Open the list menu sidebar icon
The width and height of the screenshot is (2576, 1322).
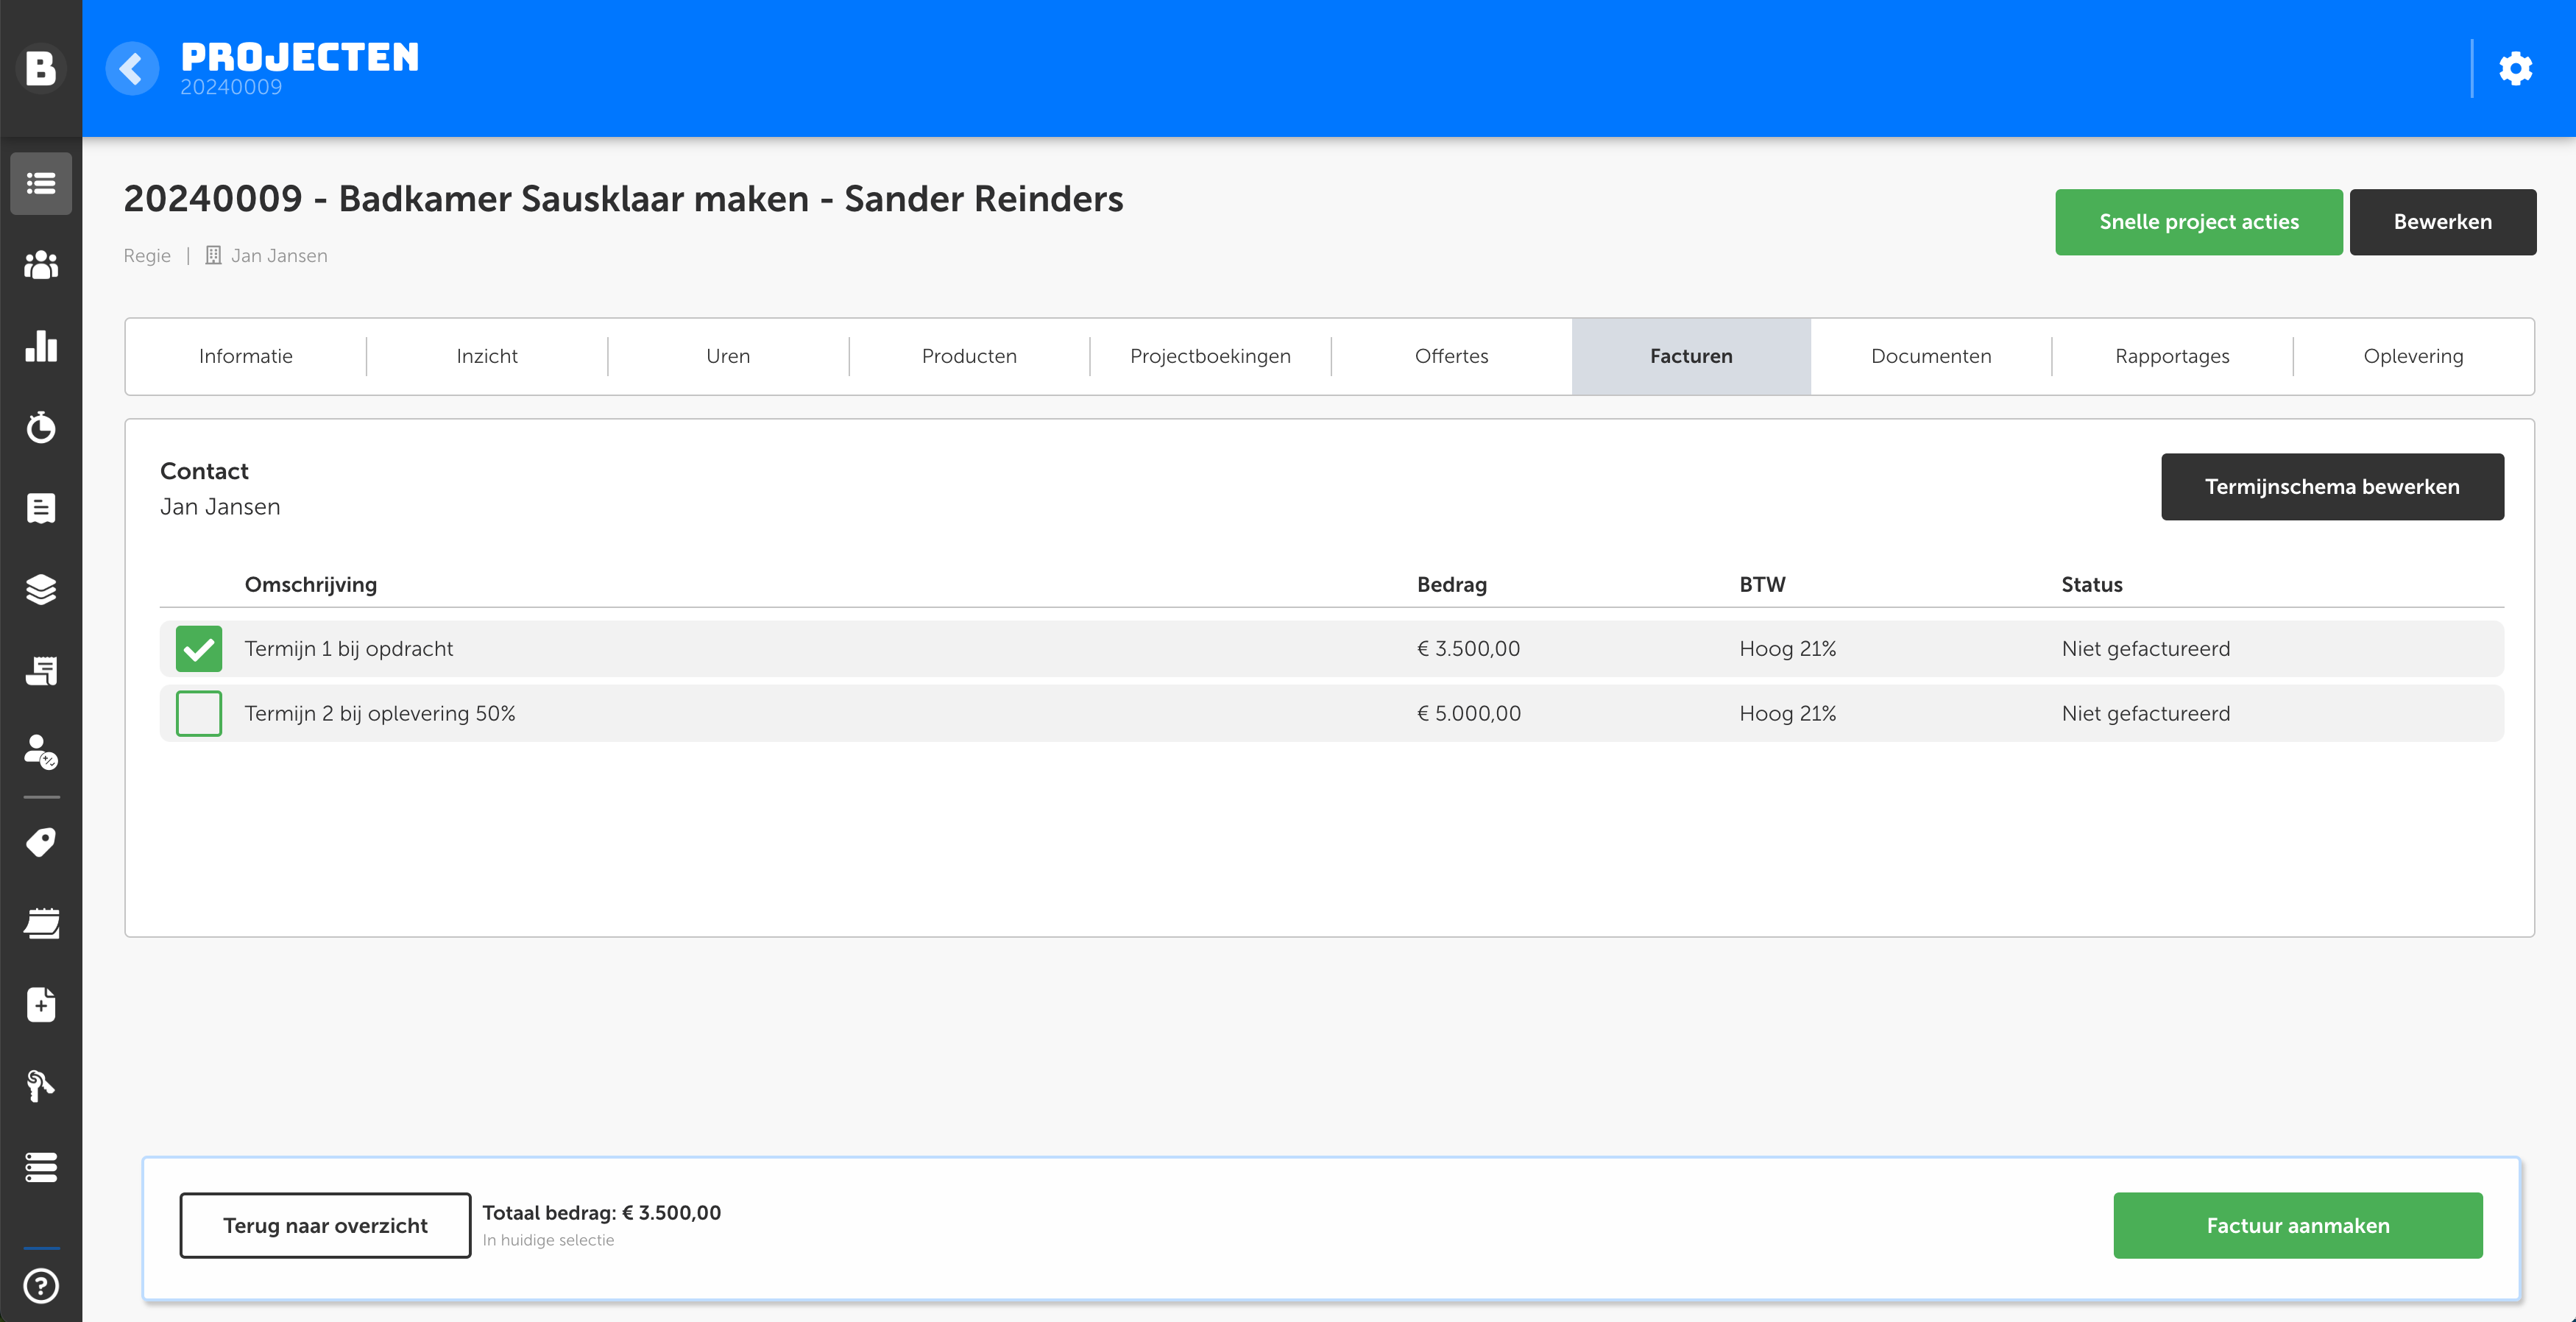41,184
